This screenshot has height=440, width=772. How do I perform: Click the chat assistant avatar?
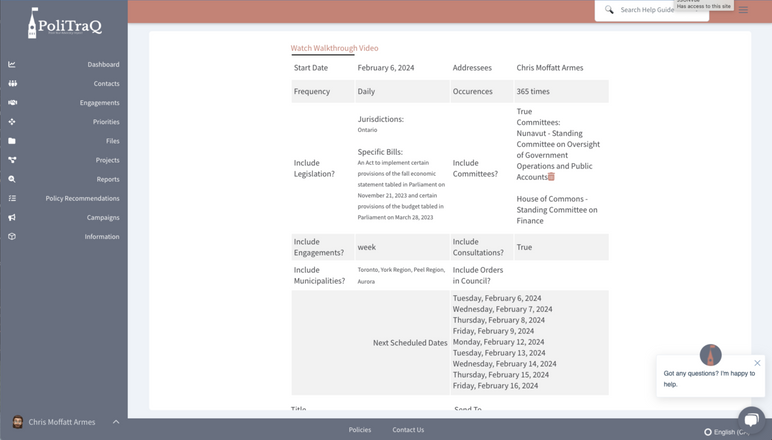tap(710, 355)
